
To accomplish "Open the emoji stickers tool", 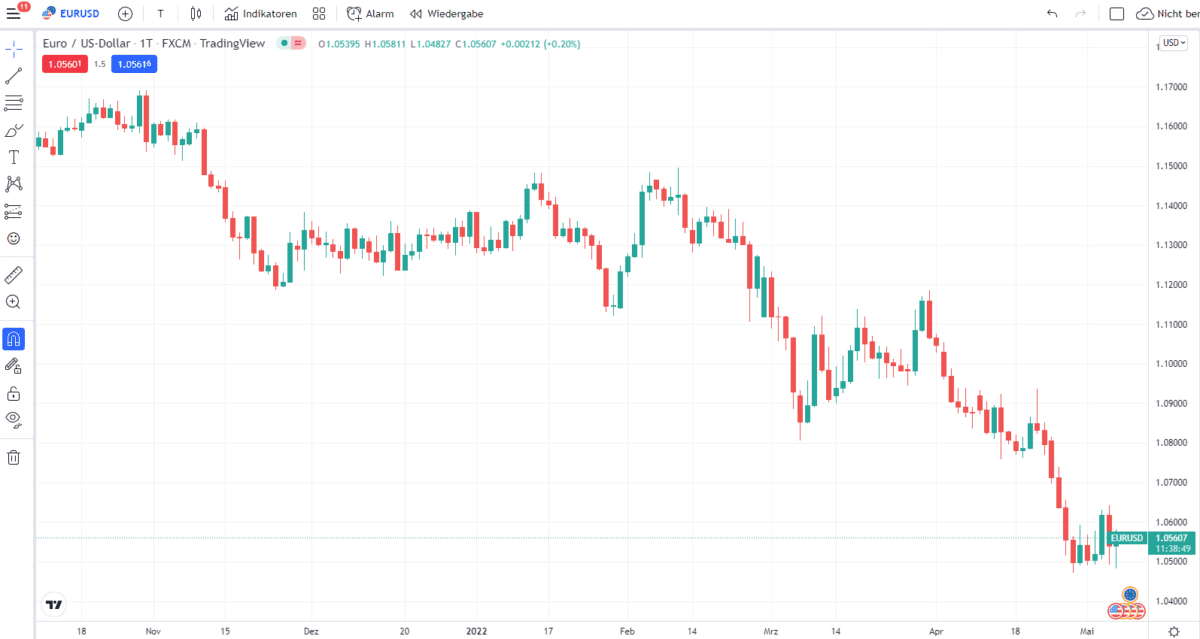I will coord(13,239).
